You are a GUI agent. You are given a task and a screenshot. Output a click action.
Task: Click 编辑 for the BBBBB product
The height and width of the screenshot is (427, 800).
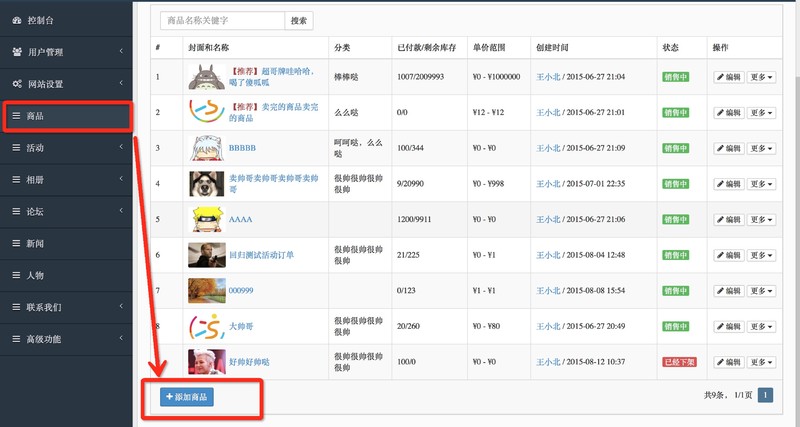click(x=729, y=148)
